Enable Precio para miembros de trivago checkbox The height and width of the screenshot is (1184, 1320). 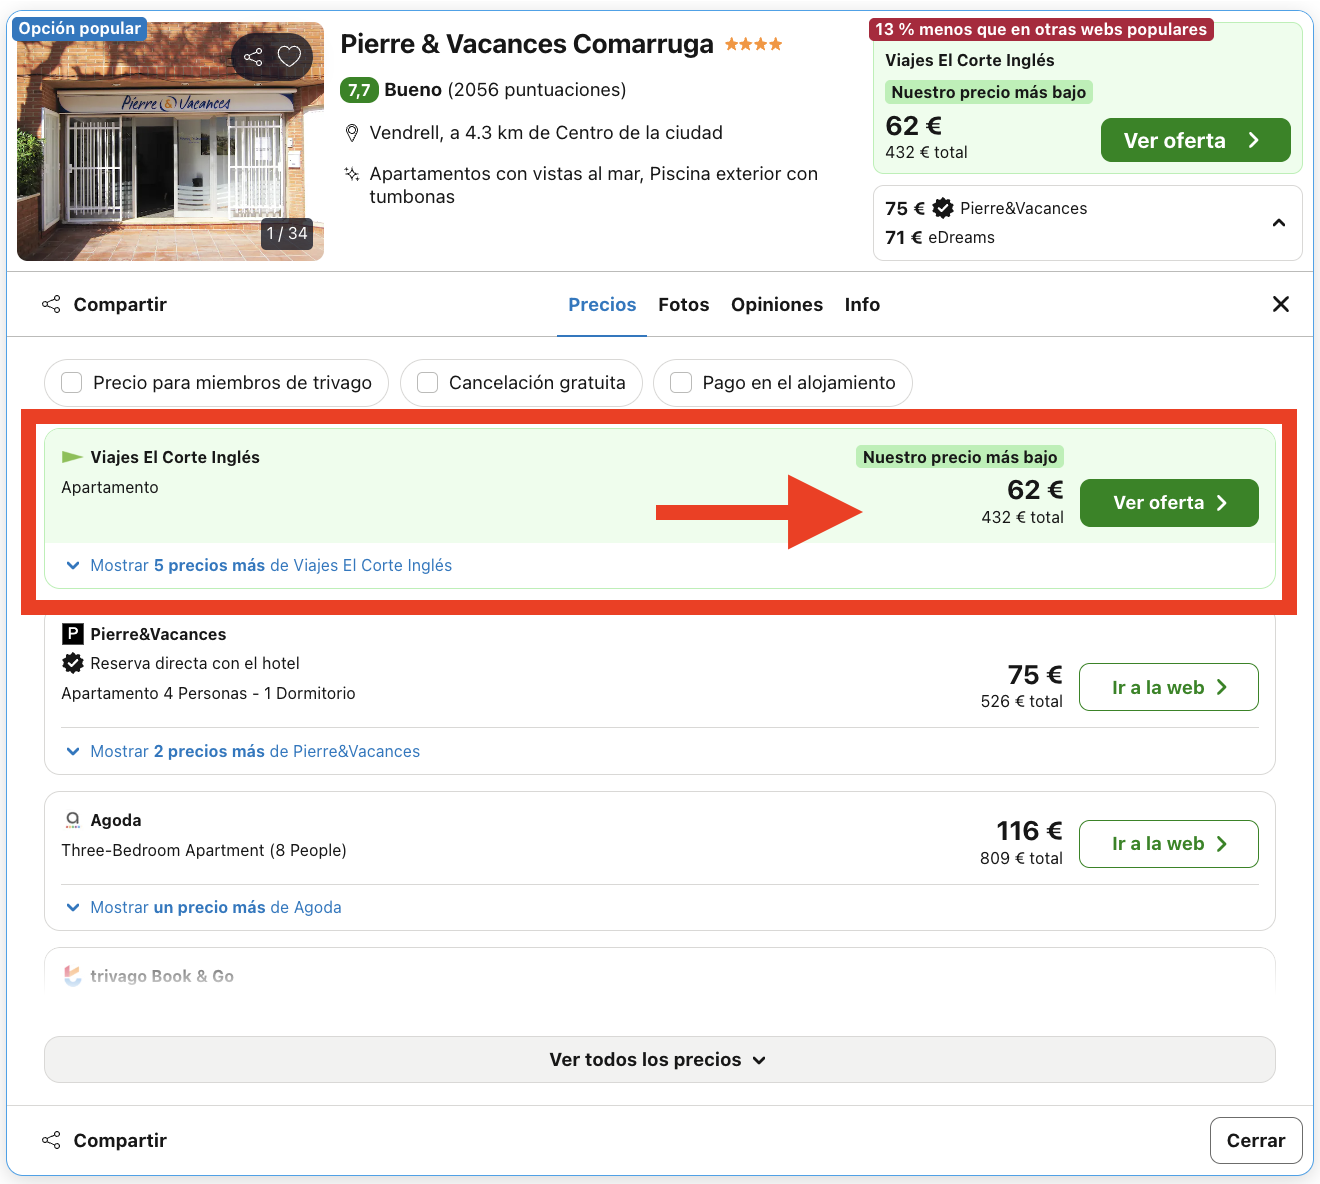click(72, 383)
